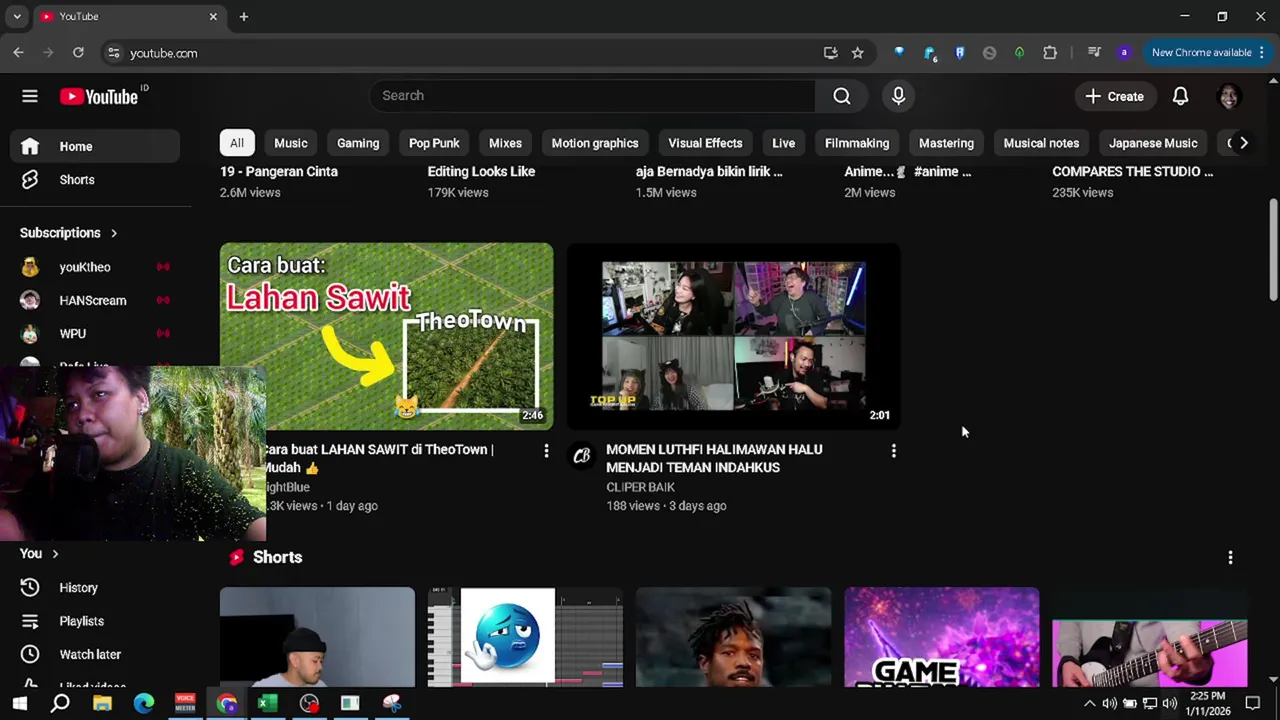Click the green leaf extension icon
This screenshot has height=720, width=1280.
1019,53
